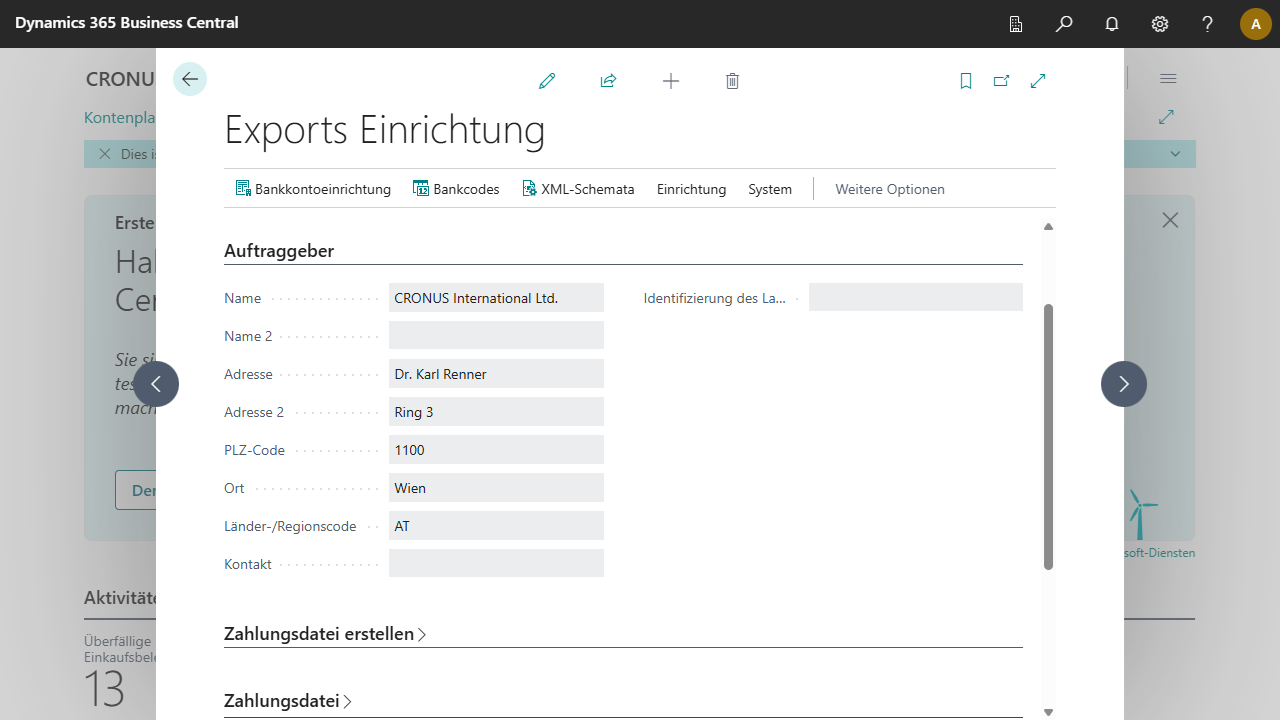Viewport: 1280px width, 720px height.
Task: Go back using the arrow button
Action: [x=190, y=79]
